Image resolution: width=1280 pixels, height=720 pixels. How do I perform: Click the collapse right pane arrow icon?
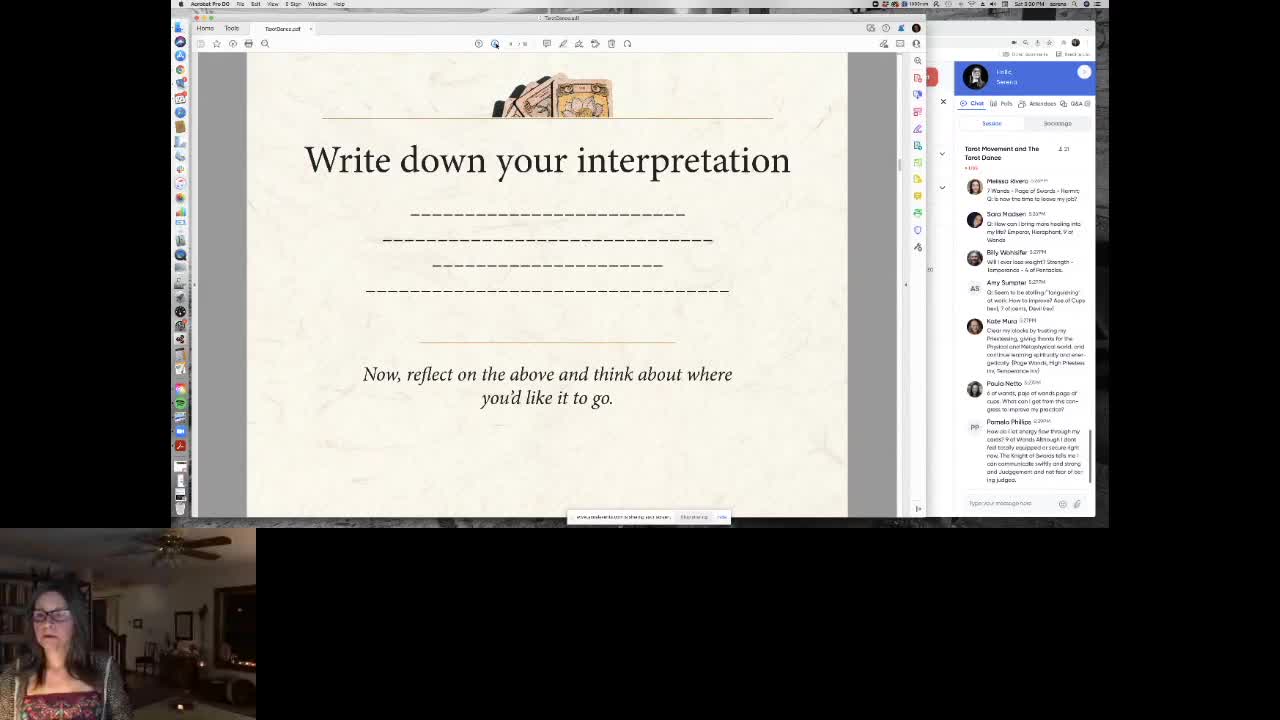[918, 509]
